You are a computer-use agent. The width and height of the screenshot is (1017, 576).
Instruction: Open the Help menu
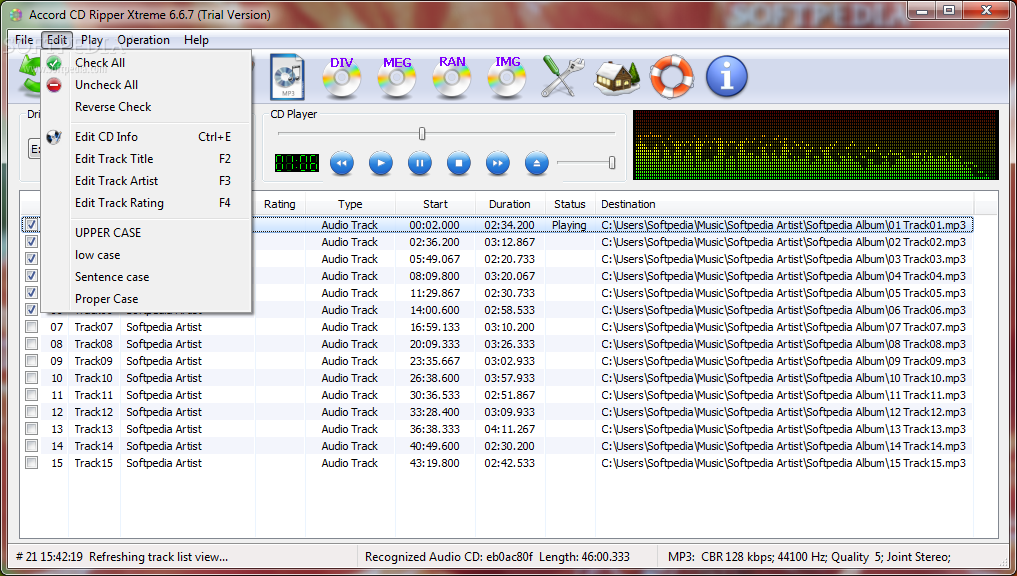pyautogui.click(x=196, y=40)
